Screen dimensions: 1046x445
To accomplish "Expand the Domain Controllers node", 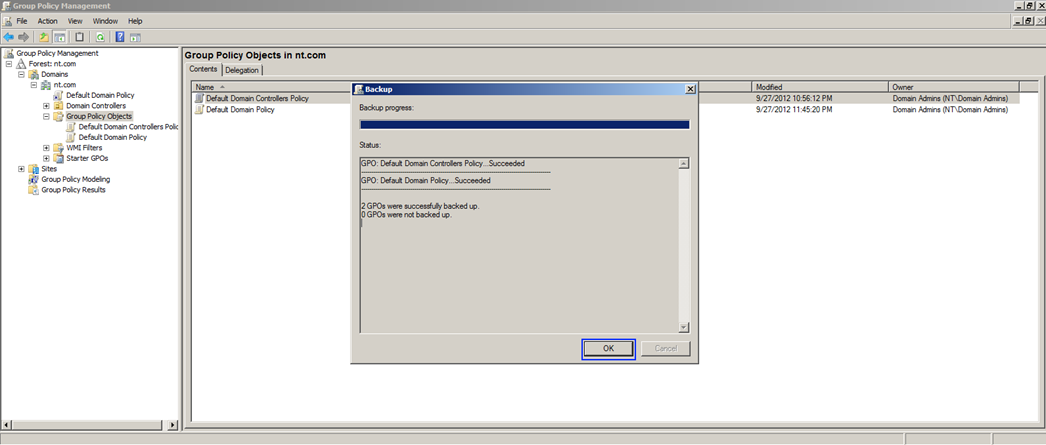I will click(x=46, y=106).
